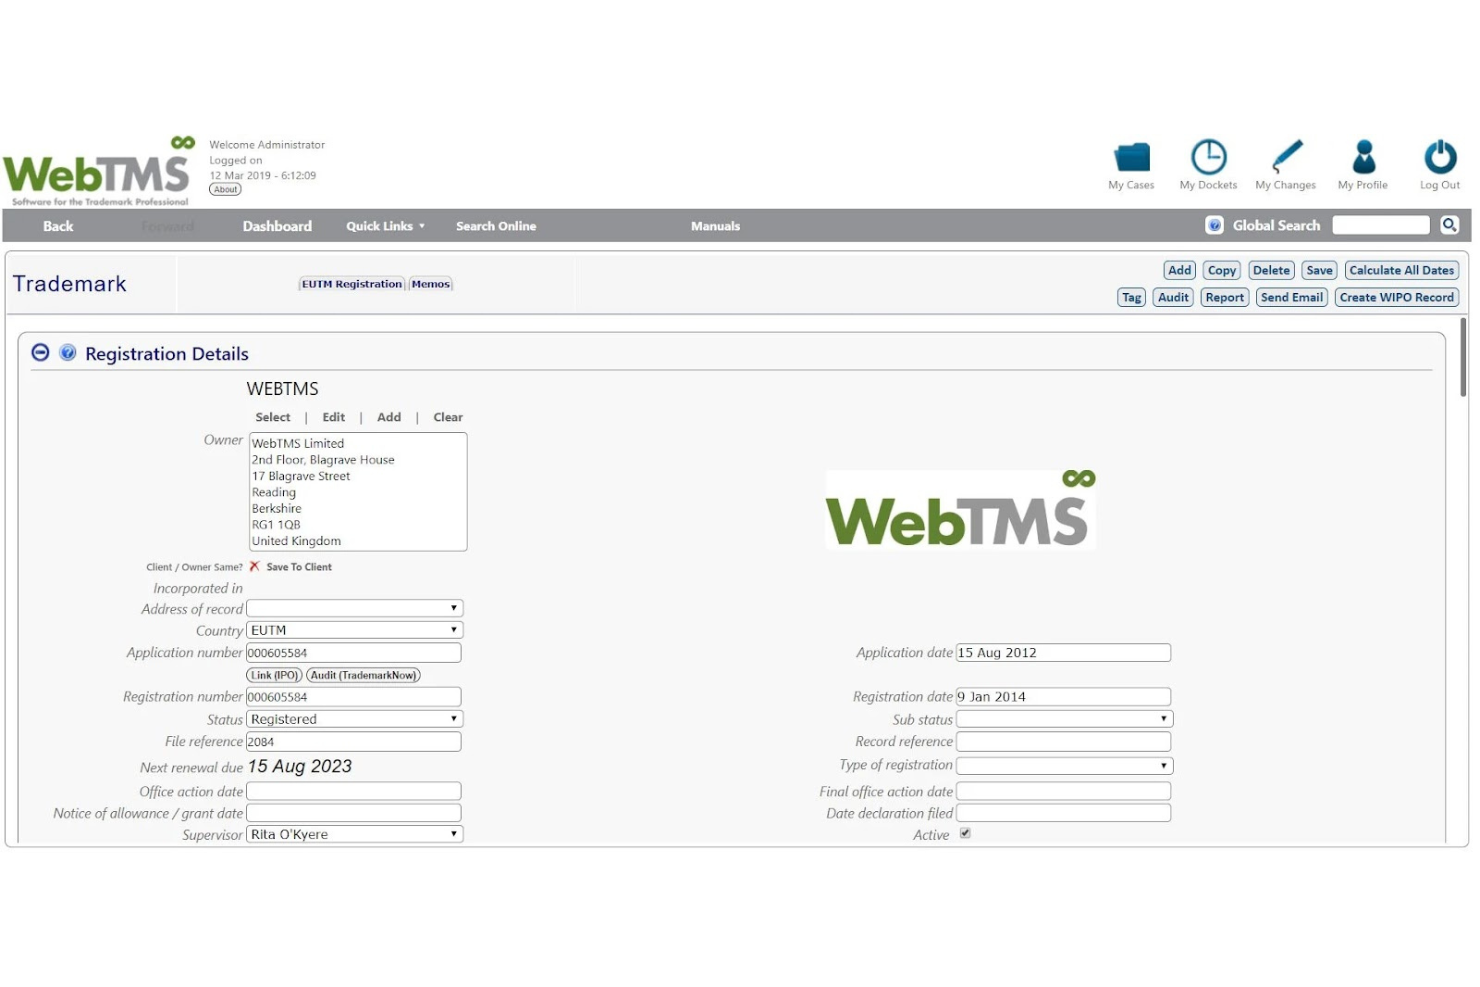Click the Global Search input field
The height and width of the screenshot is (987, 1480).
click(x=1381, y=225)
